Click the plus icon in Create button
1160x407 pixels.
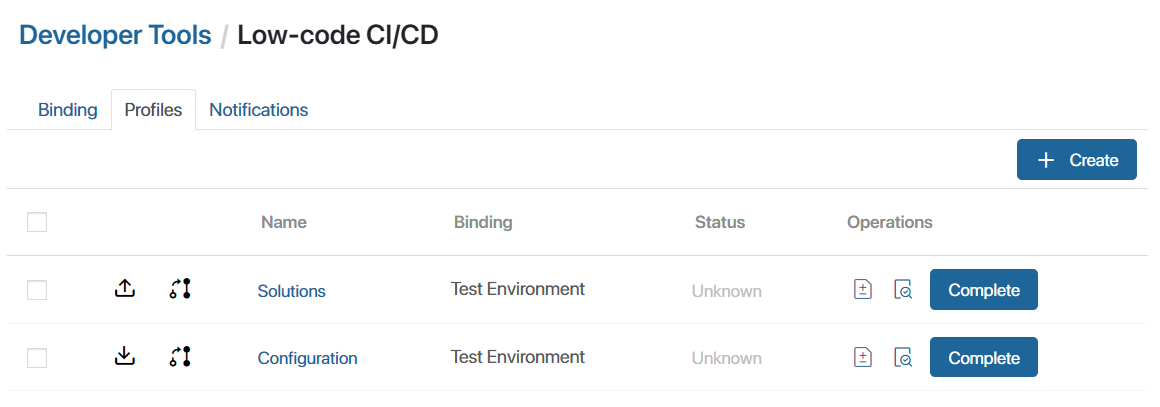(1045, 160)
